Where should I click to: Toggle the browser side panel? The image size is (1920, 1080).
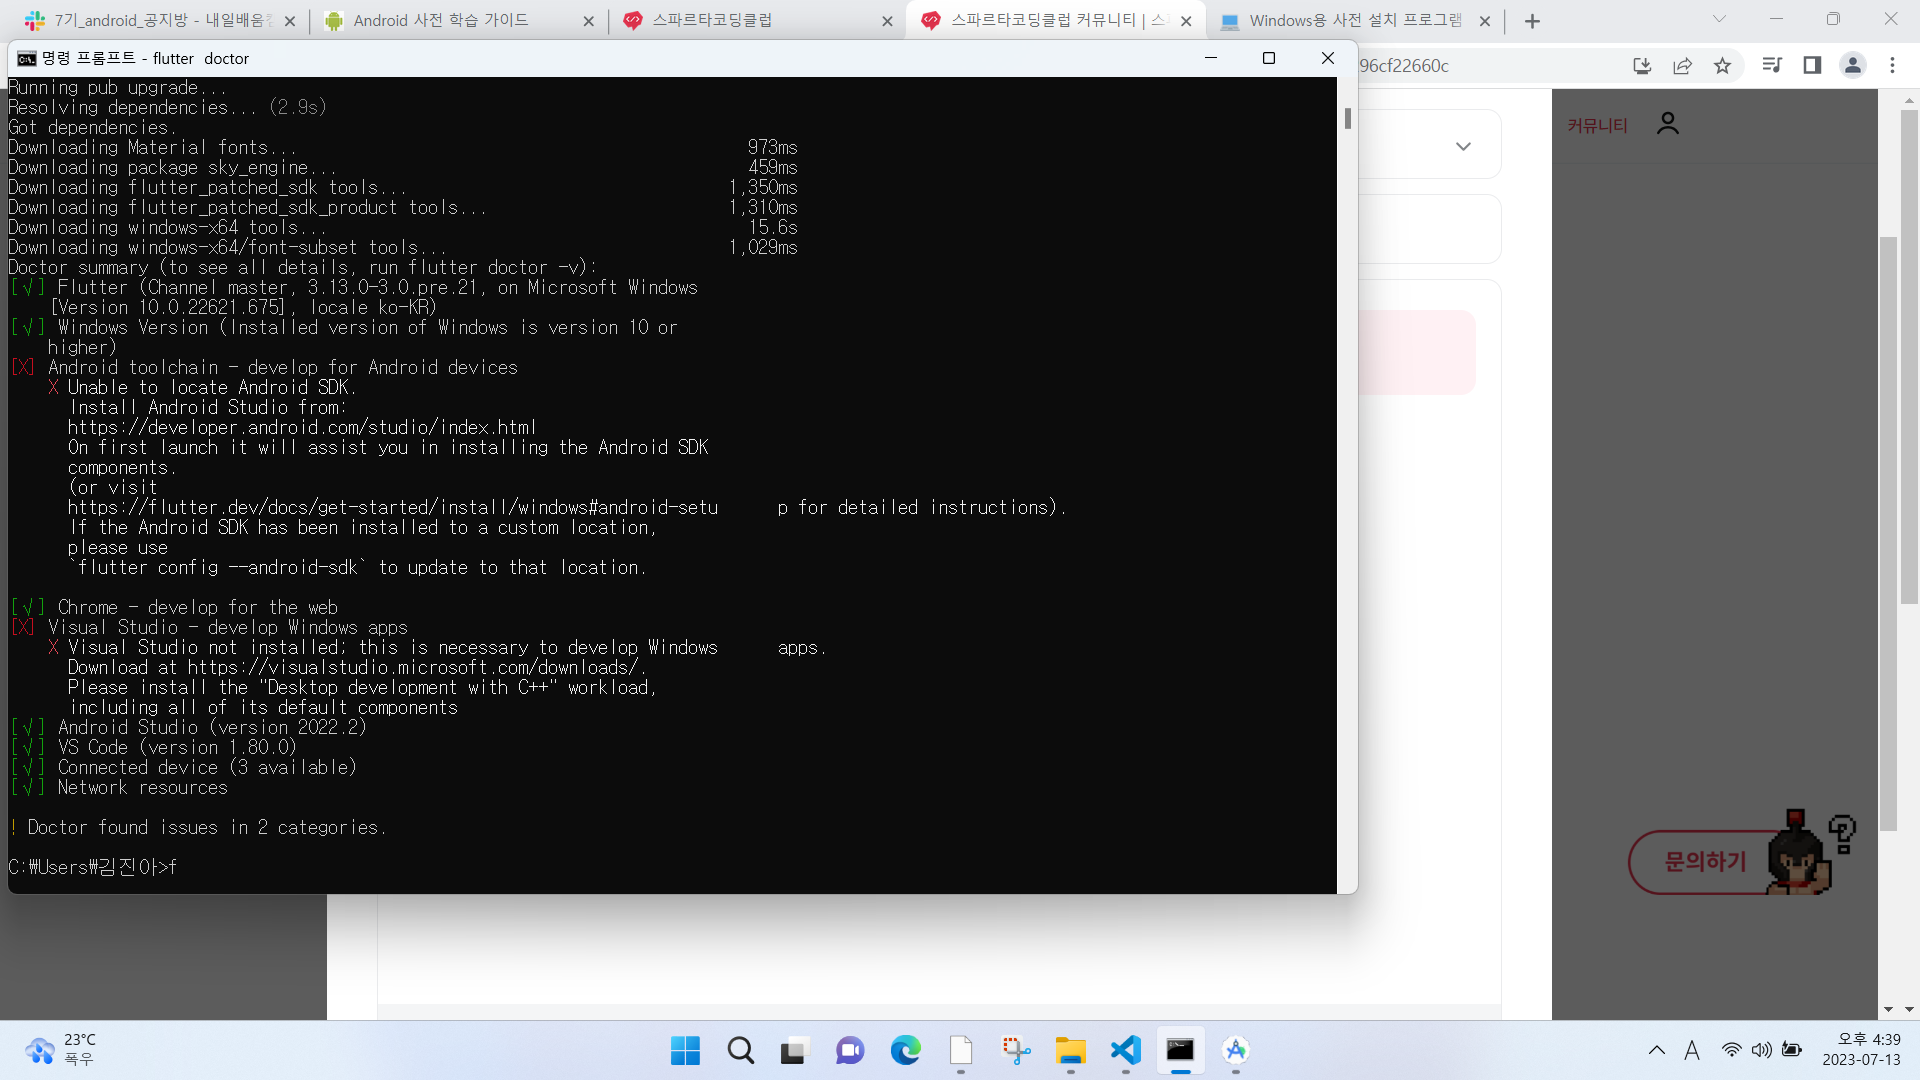pyautogui.click(x=1812, y=66)
